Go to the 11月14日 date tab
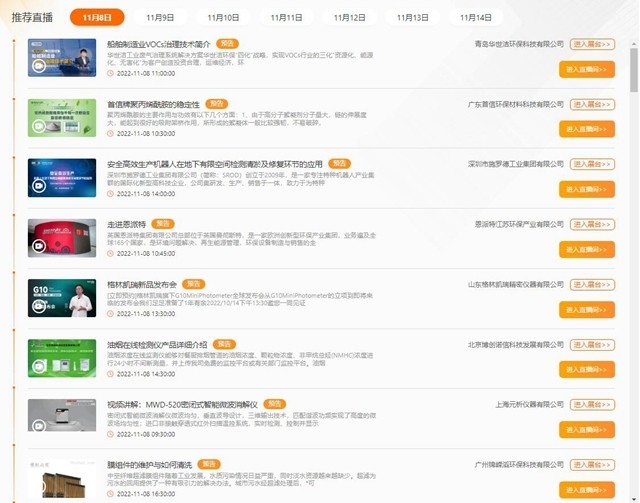The image size is (640, 503). click(x=475, y=17)
